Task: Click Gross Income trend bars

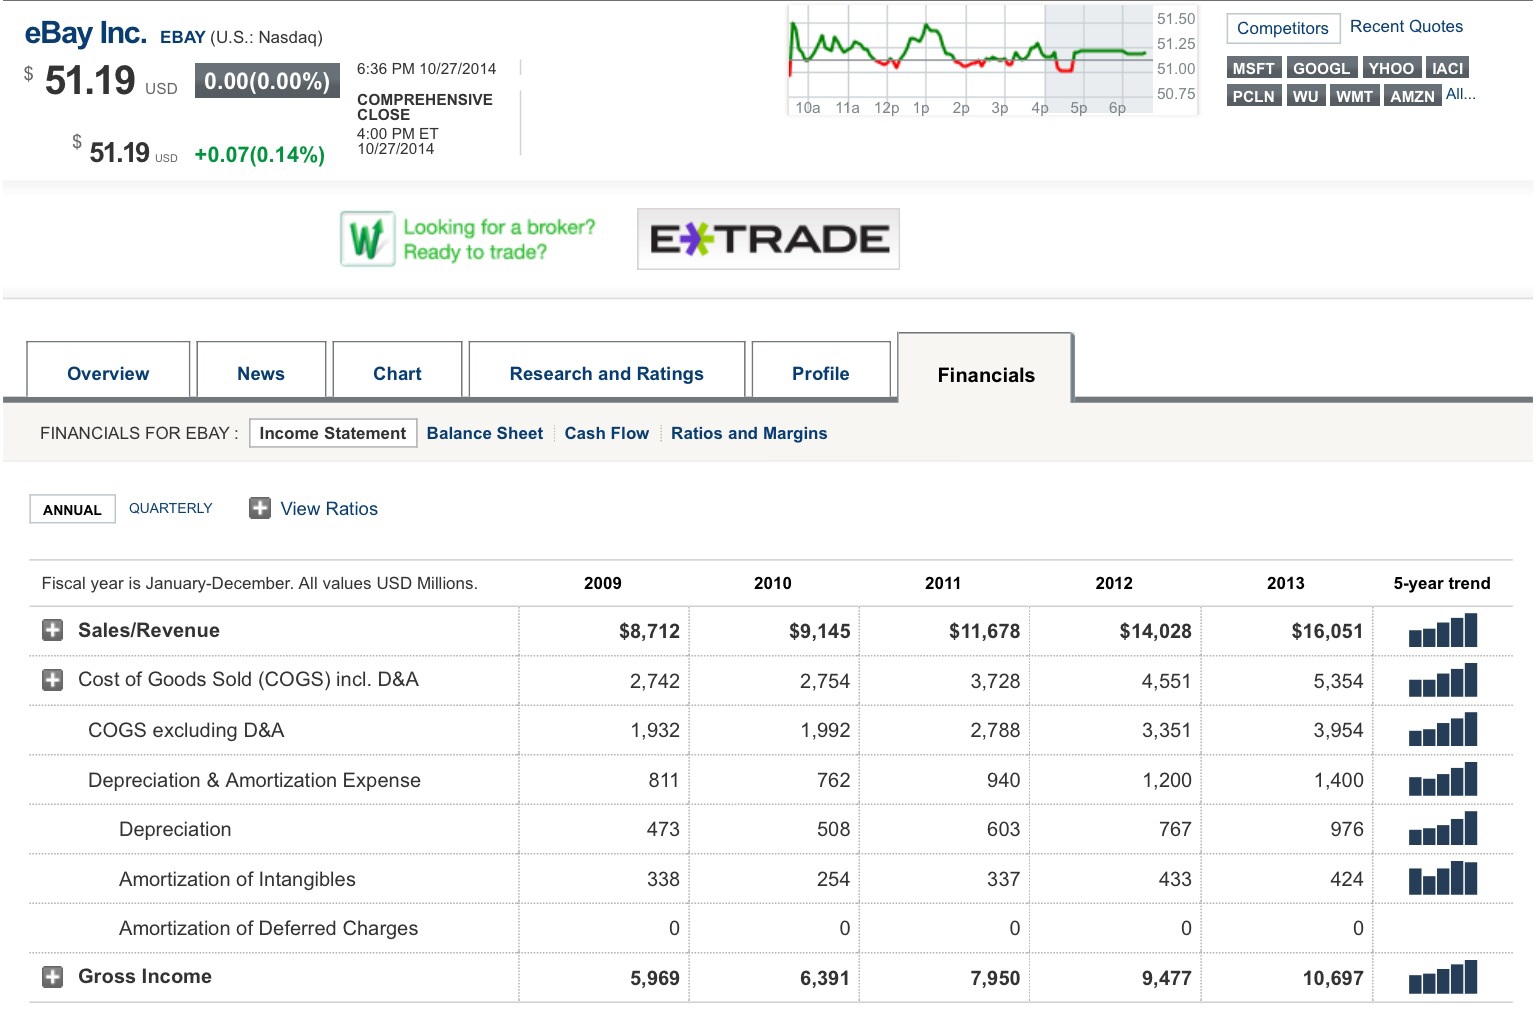Action: click(1443, 977)
